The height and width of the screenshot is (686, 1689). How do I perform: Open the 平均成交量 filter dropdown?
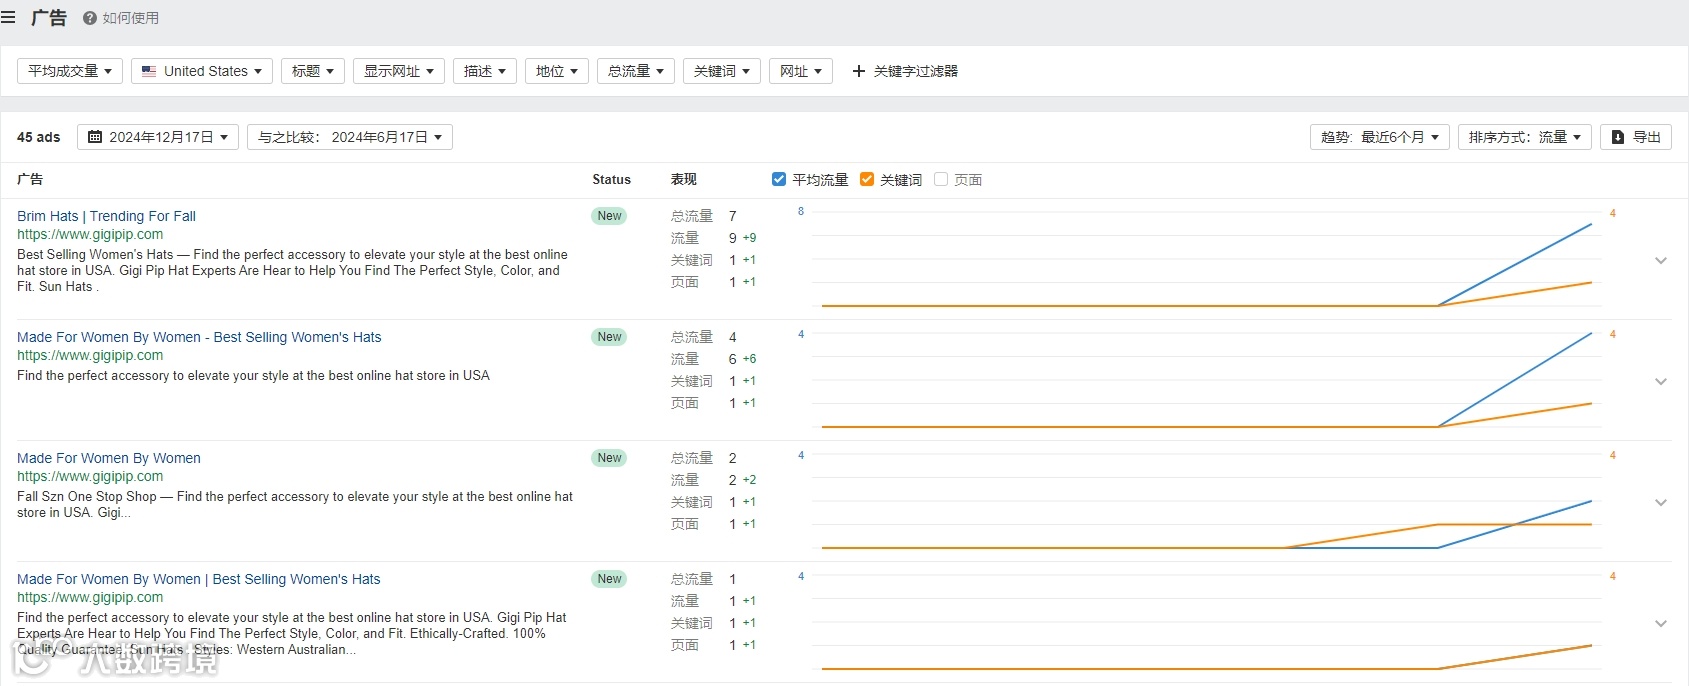click(x=70, y=71)
